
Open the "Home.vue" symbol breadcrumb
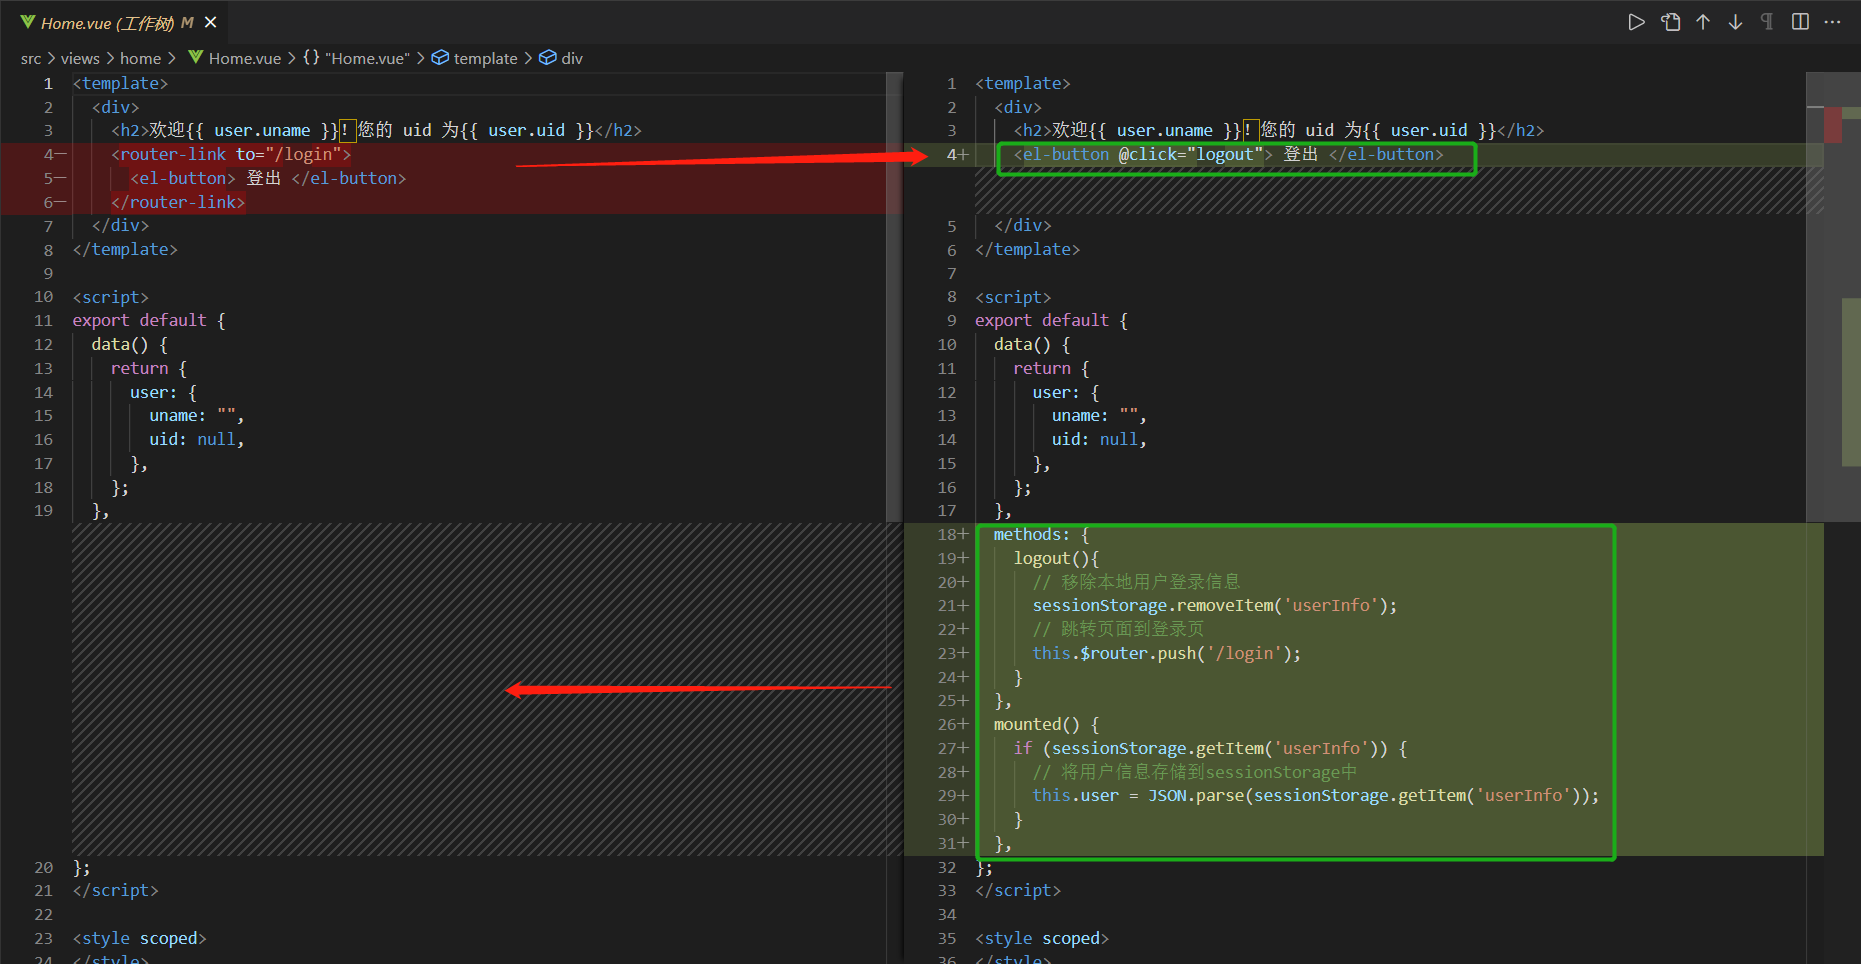(367, 59)
